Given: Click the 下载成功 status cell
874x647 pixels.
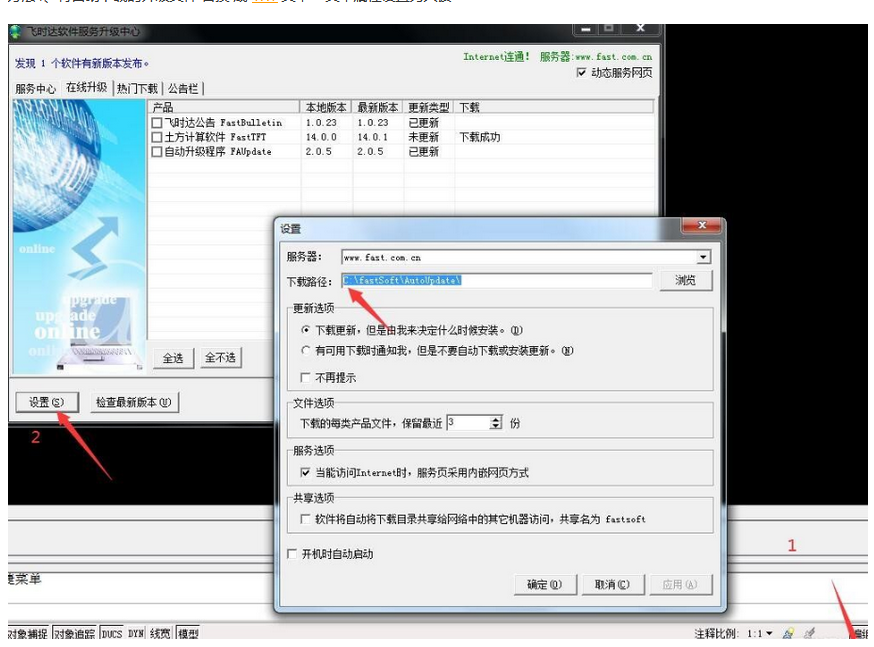Looking at the screenshot, I should coord(479,137).
